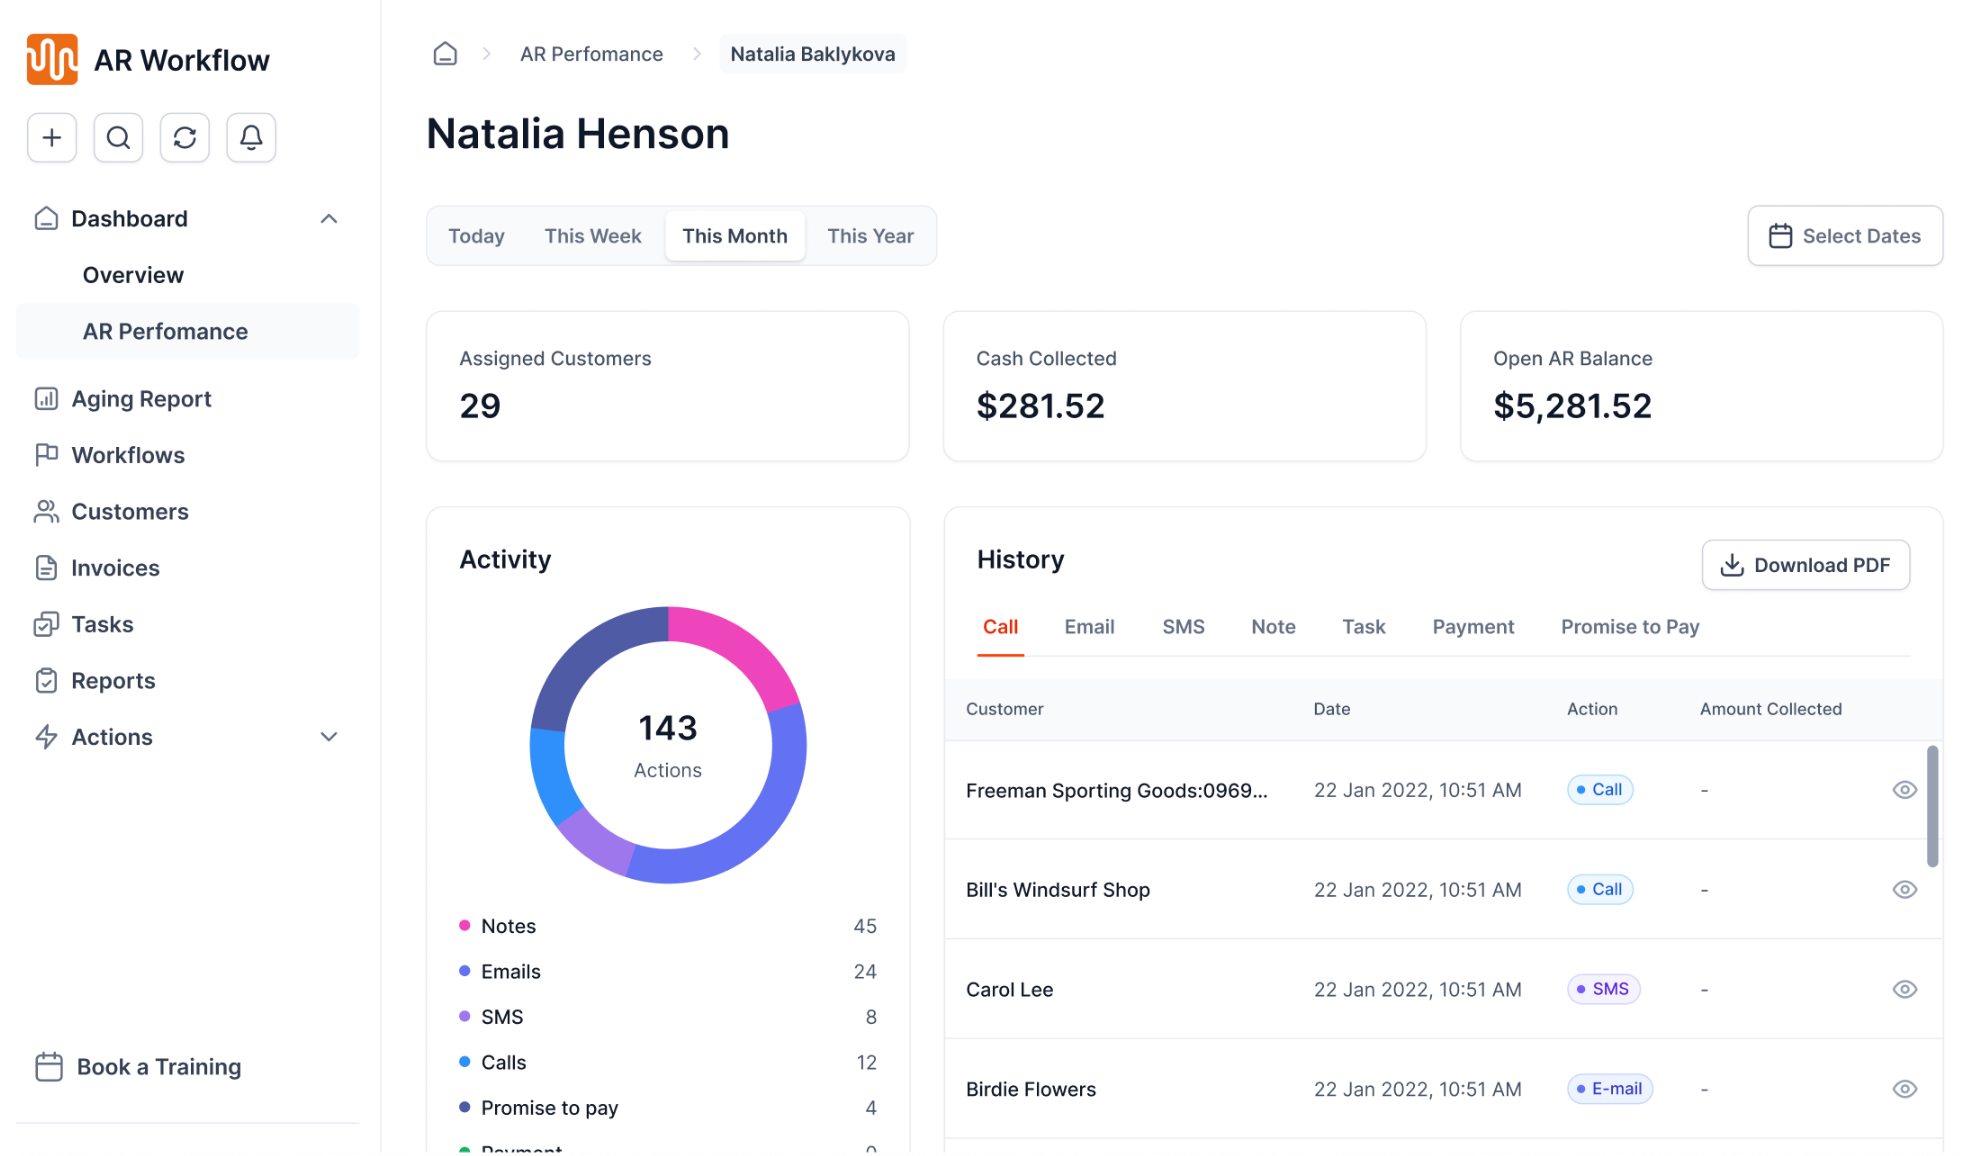This screenshot has height=1156, width=1980.
Task: Click the Select Dates button
Action: click(x=1845, y=236)
